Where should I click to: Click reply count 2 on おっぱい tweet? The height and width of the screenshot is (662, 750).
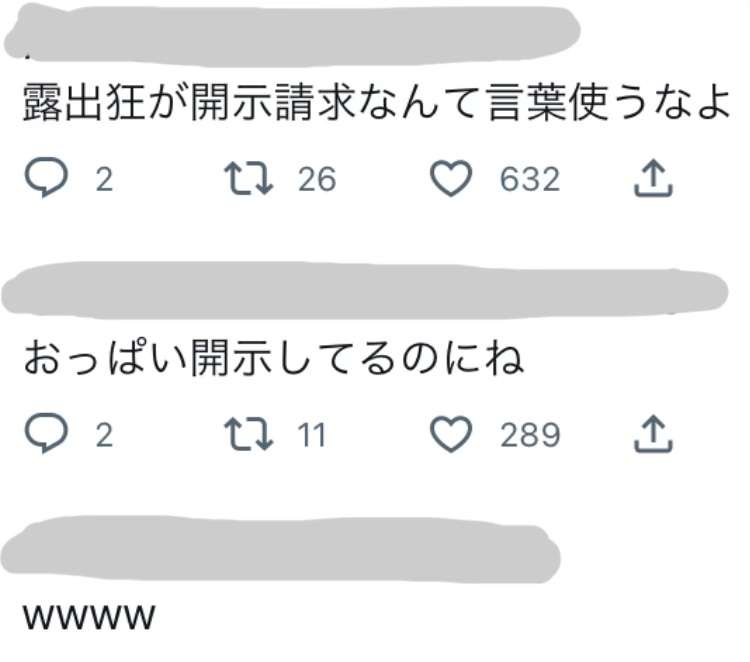coord(104,436)
